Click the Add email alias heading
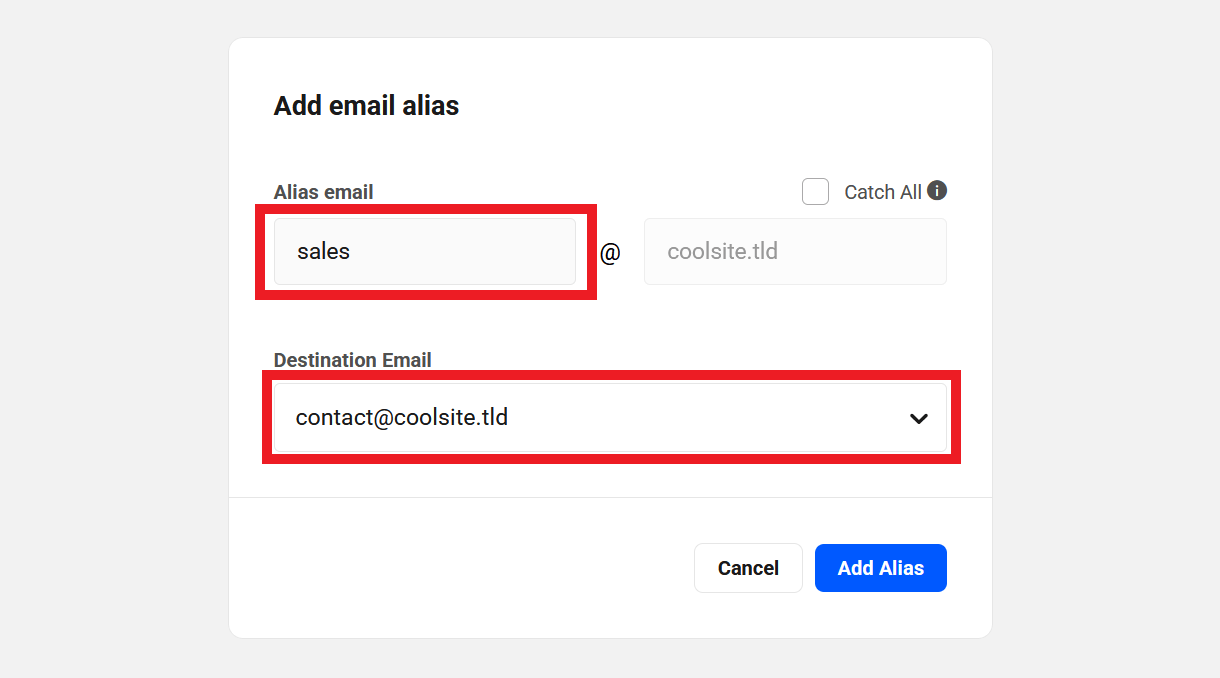This screenshot has height=678, width=1220. [366, 106]
